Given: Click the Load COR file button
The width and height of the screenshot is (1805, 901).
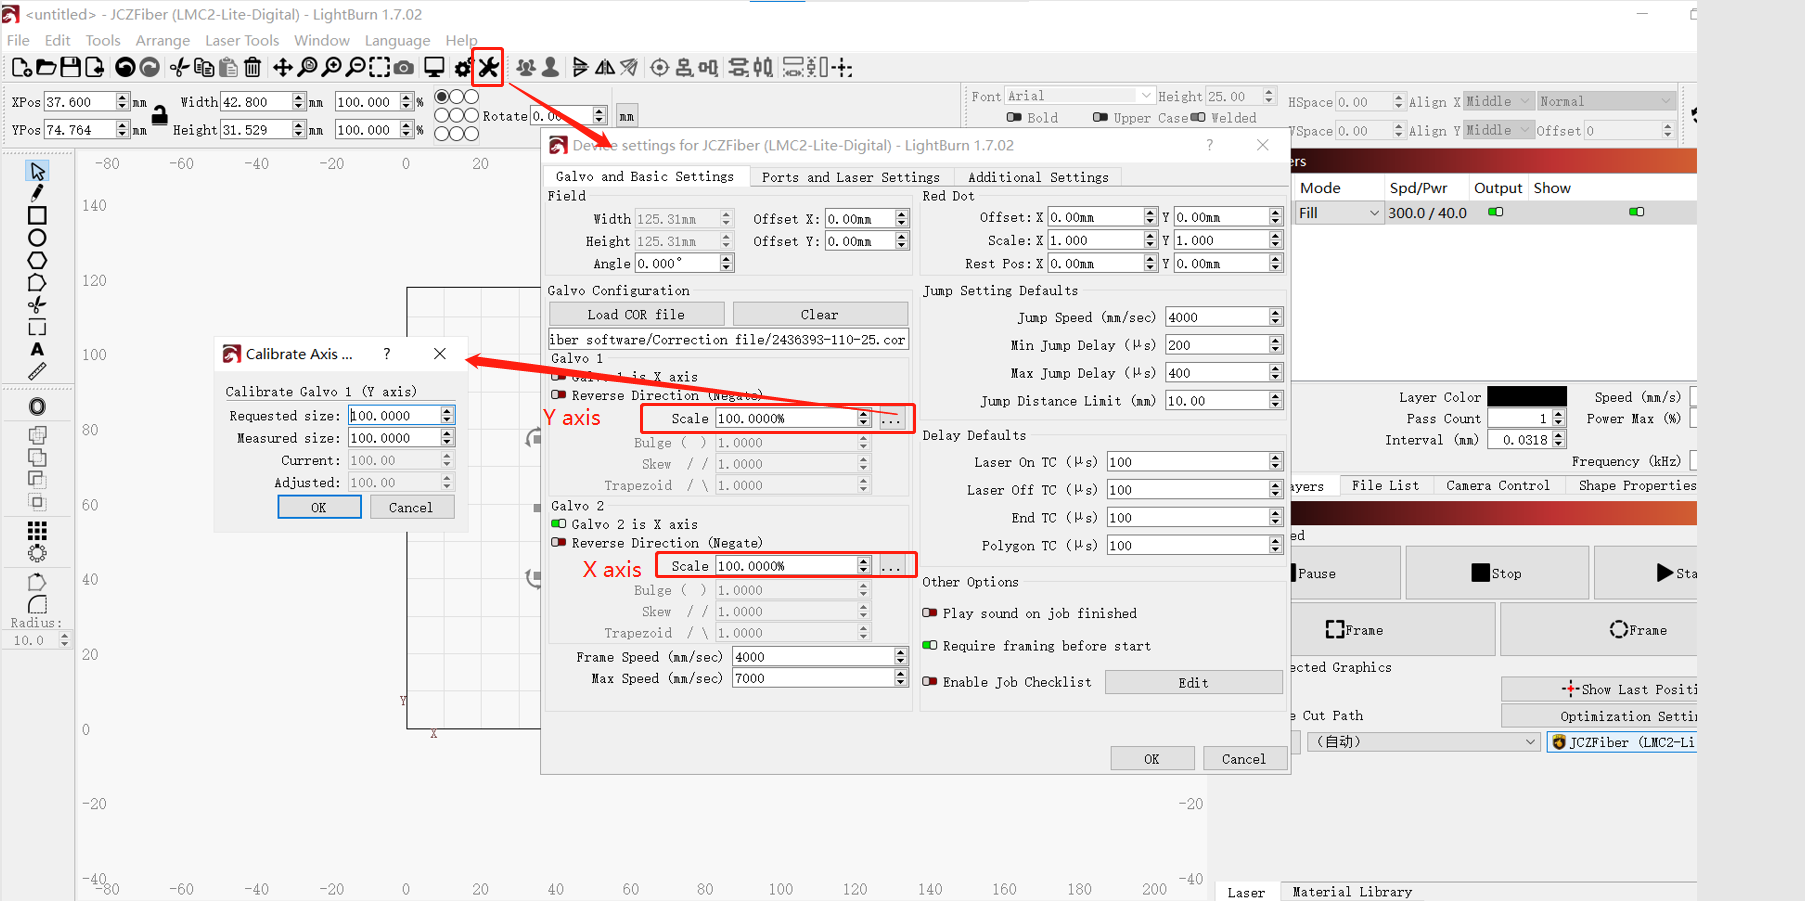Looking at the screenshot, I should tap(636, 314).
